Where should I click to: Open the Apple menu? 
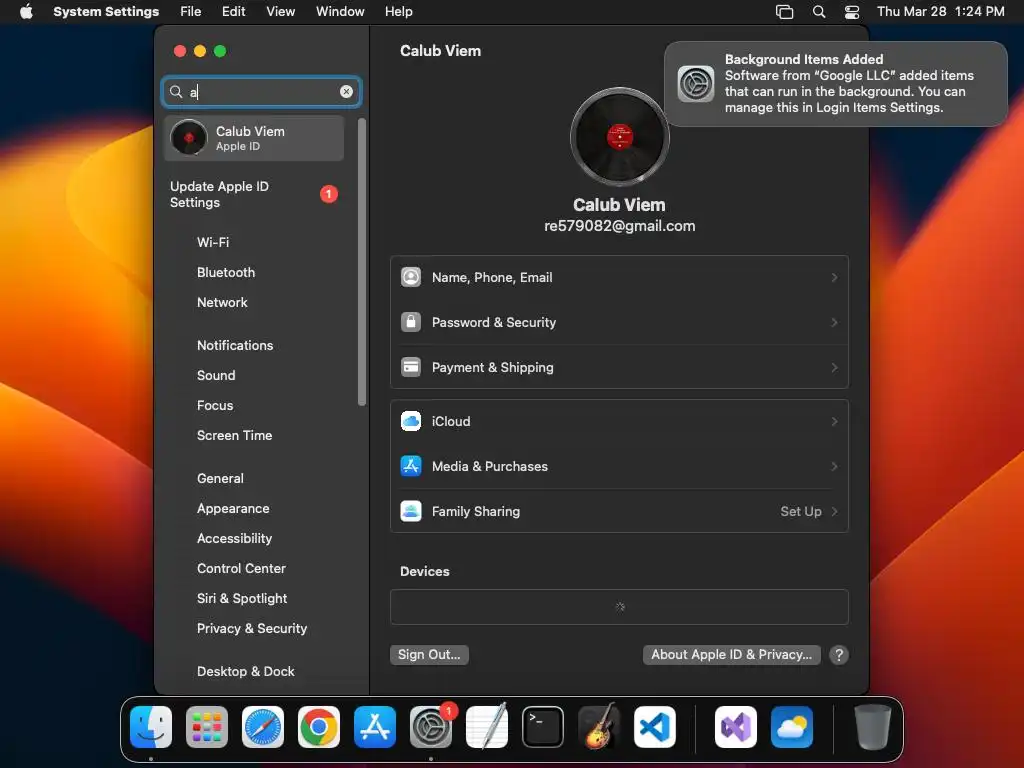pyautogui.click(x=26, y=11)
